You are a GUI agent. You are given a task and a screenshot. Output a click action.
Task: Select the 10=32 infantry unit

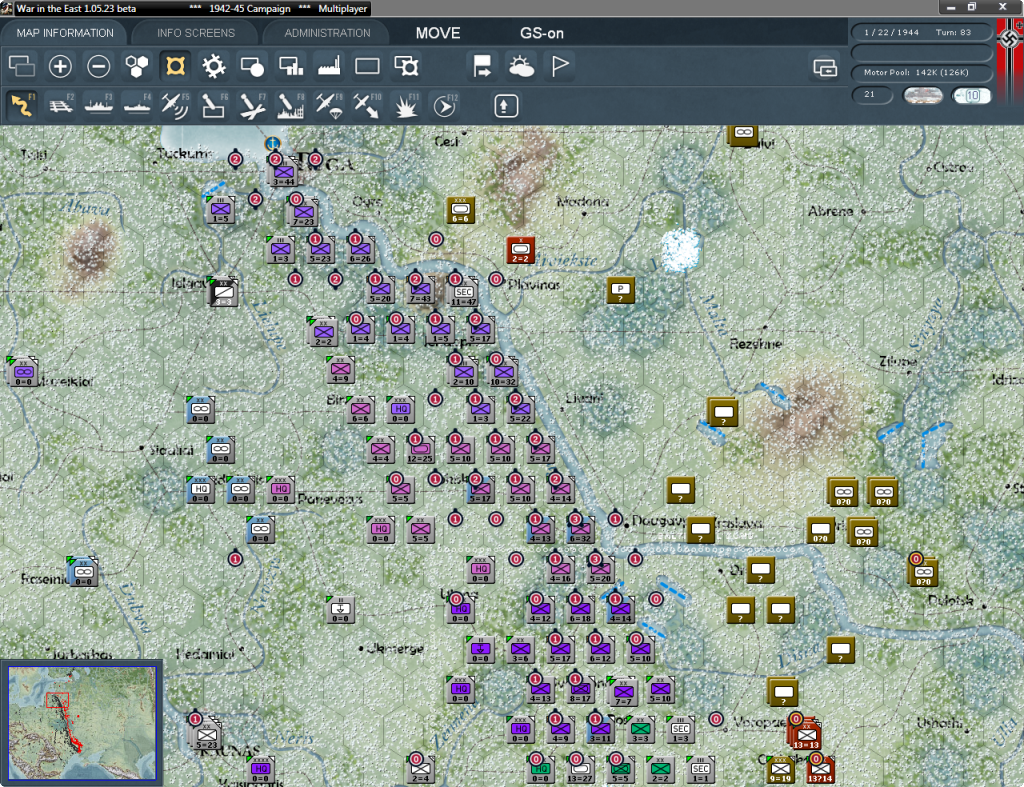[x=503, y=374]
